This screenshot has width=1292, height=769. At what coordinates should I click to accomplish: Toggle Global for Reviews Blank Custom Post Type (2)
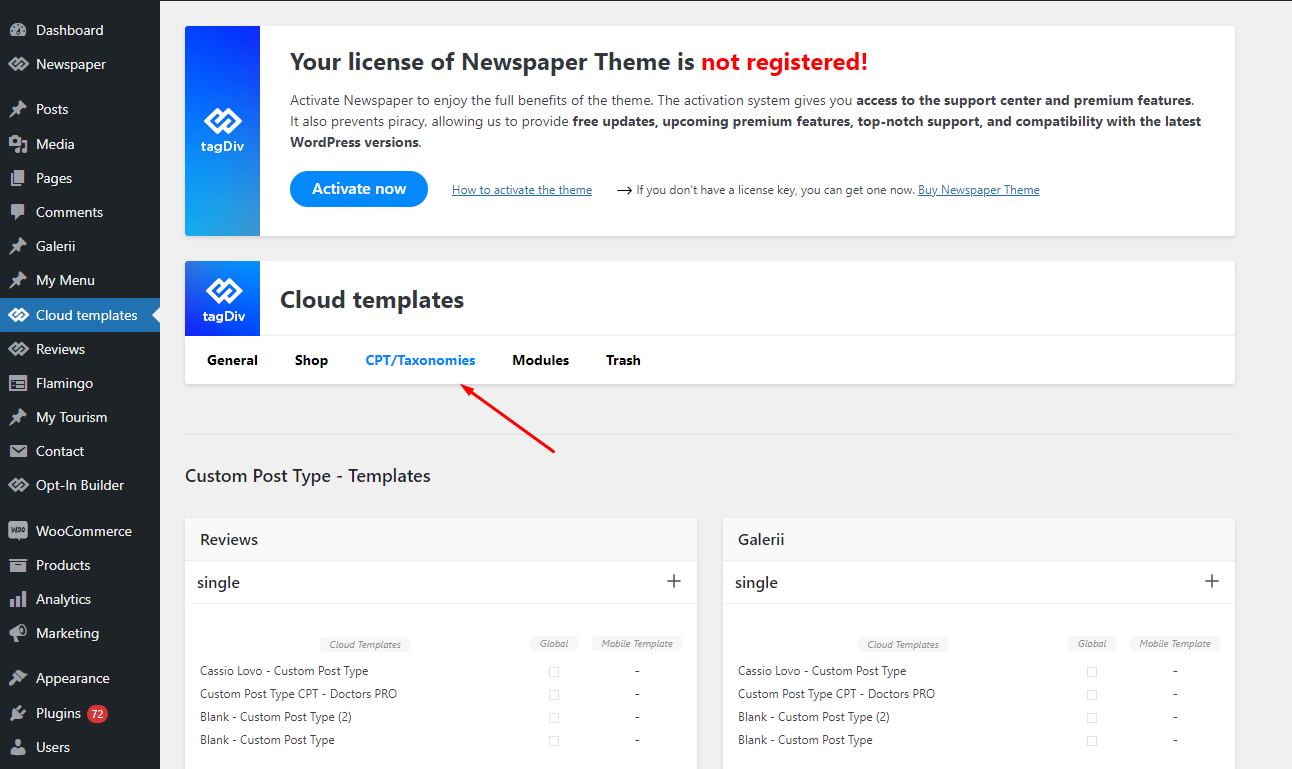point(554,718)
